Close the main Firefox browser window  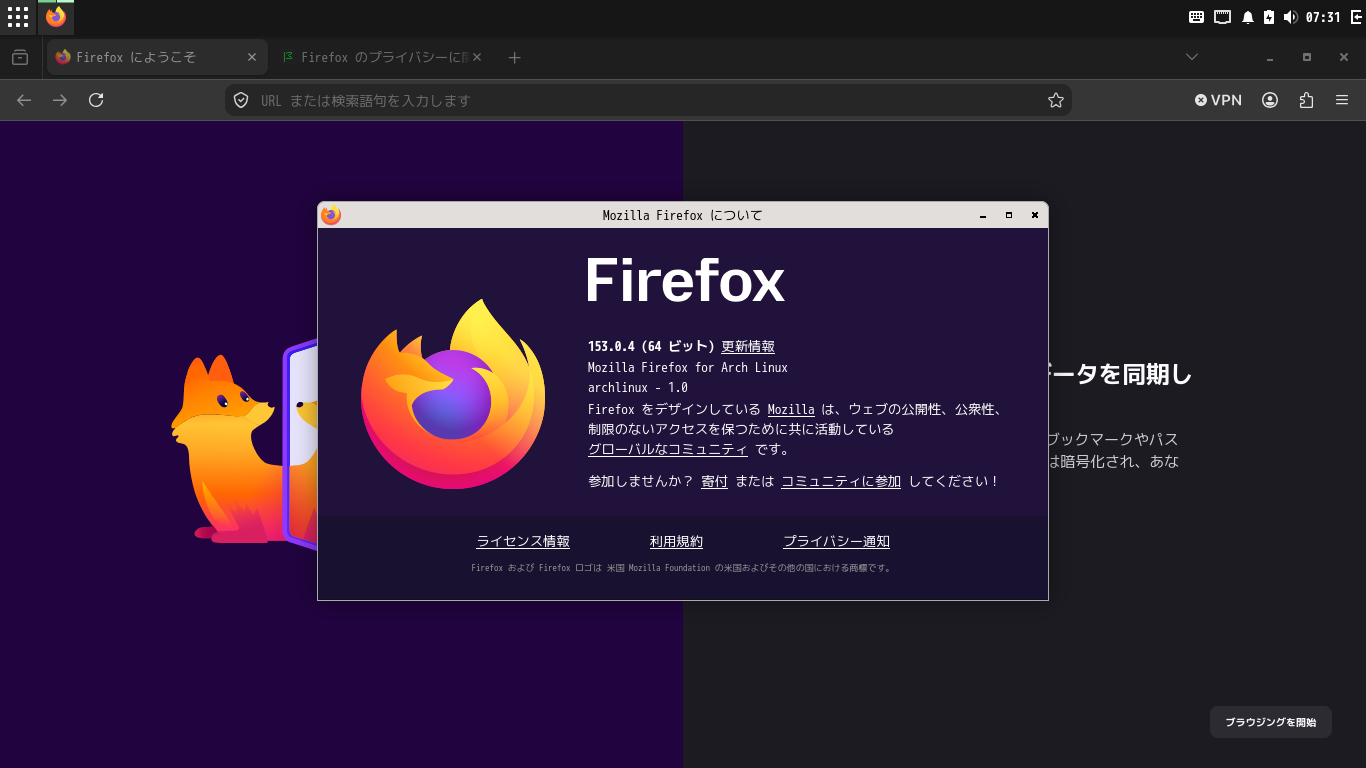(x=1344, y=57)
